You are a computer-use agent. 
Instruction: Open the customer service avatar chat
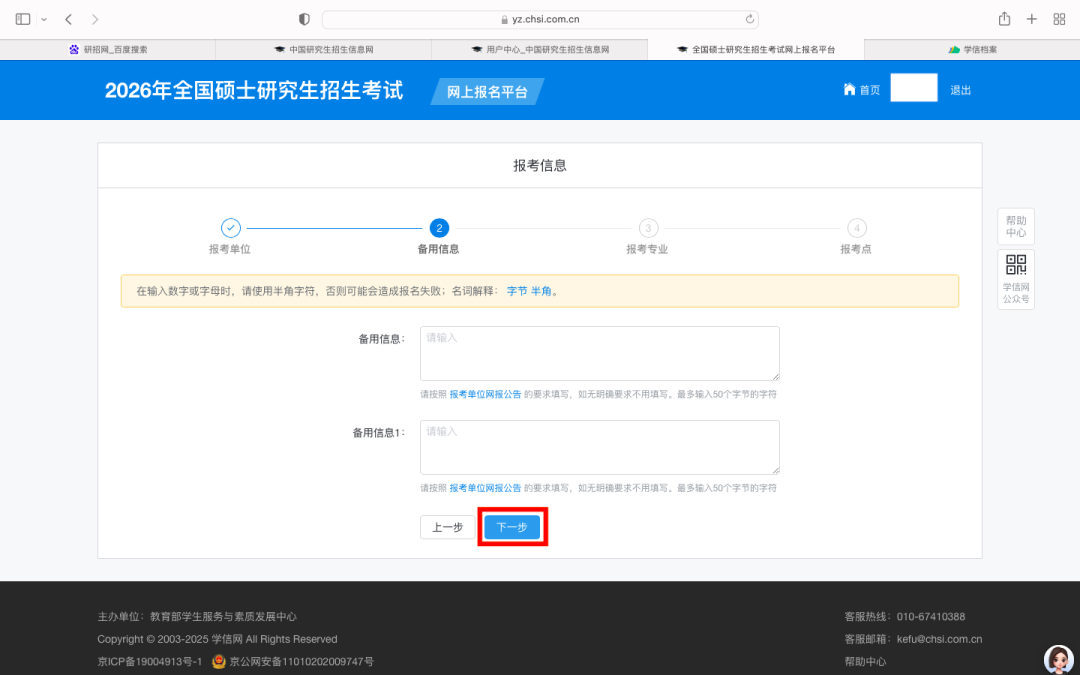pyautogui.click(x=1058, y=659)
